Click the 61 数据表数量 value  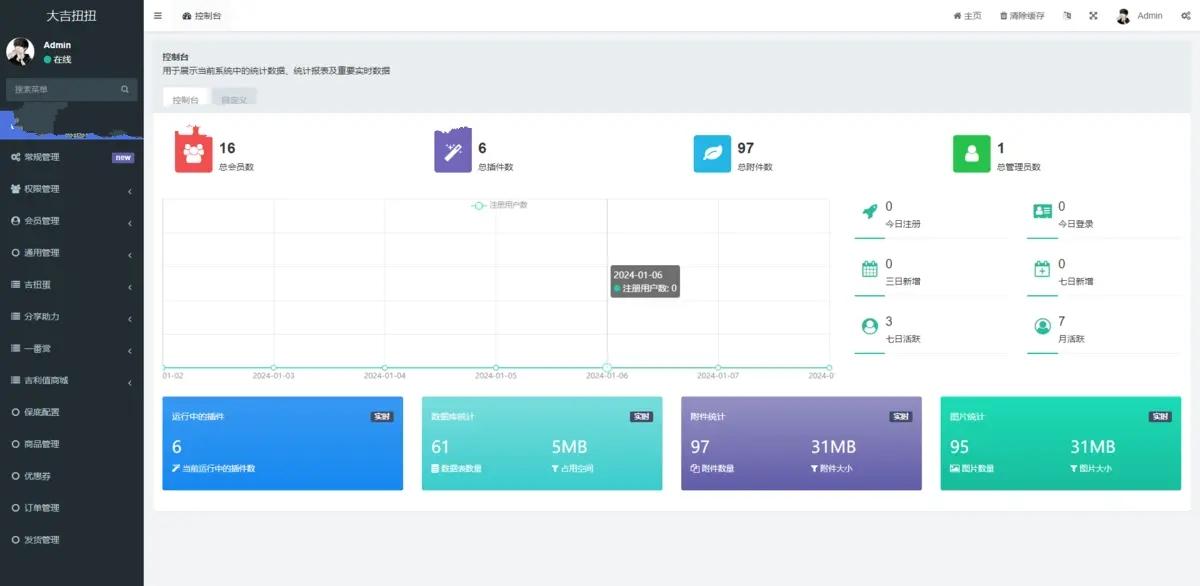(x=440, y=447)
